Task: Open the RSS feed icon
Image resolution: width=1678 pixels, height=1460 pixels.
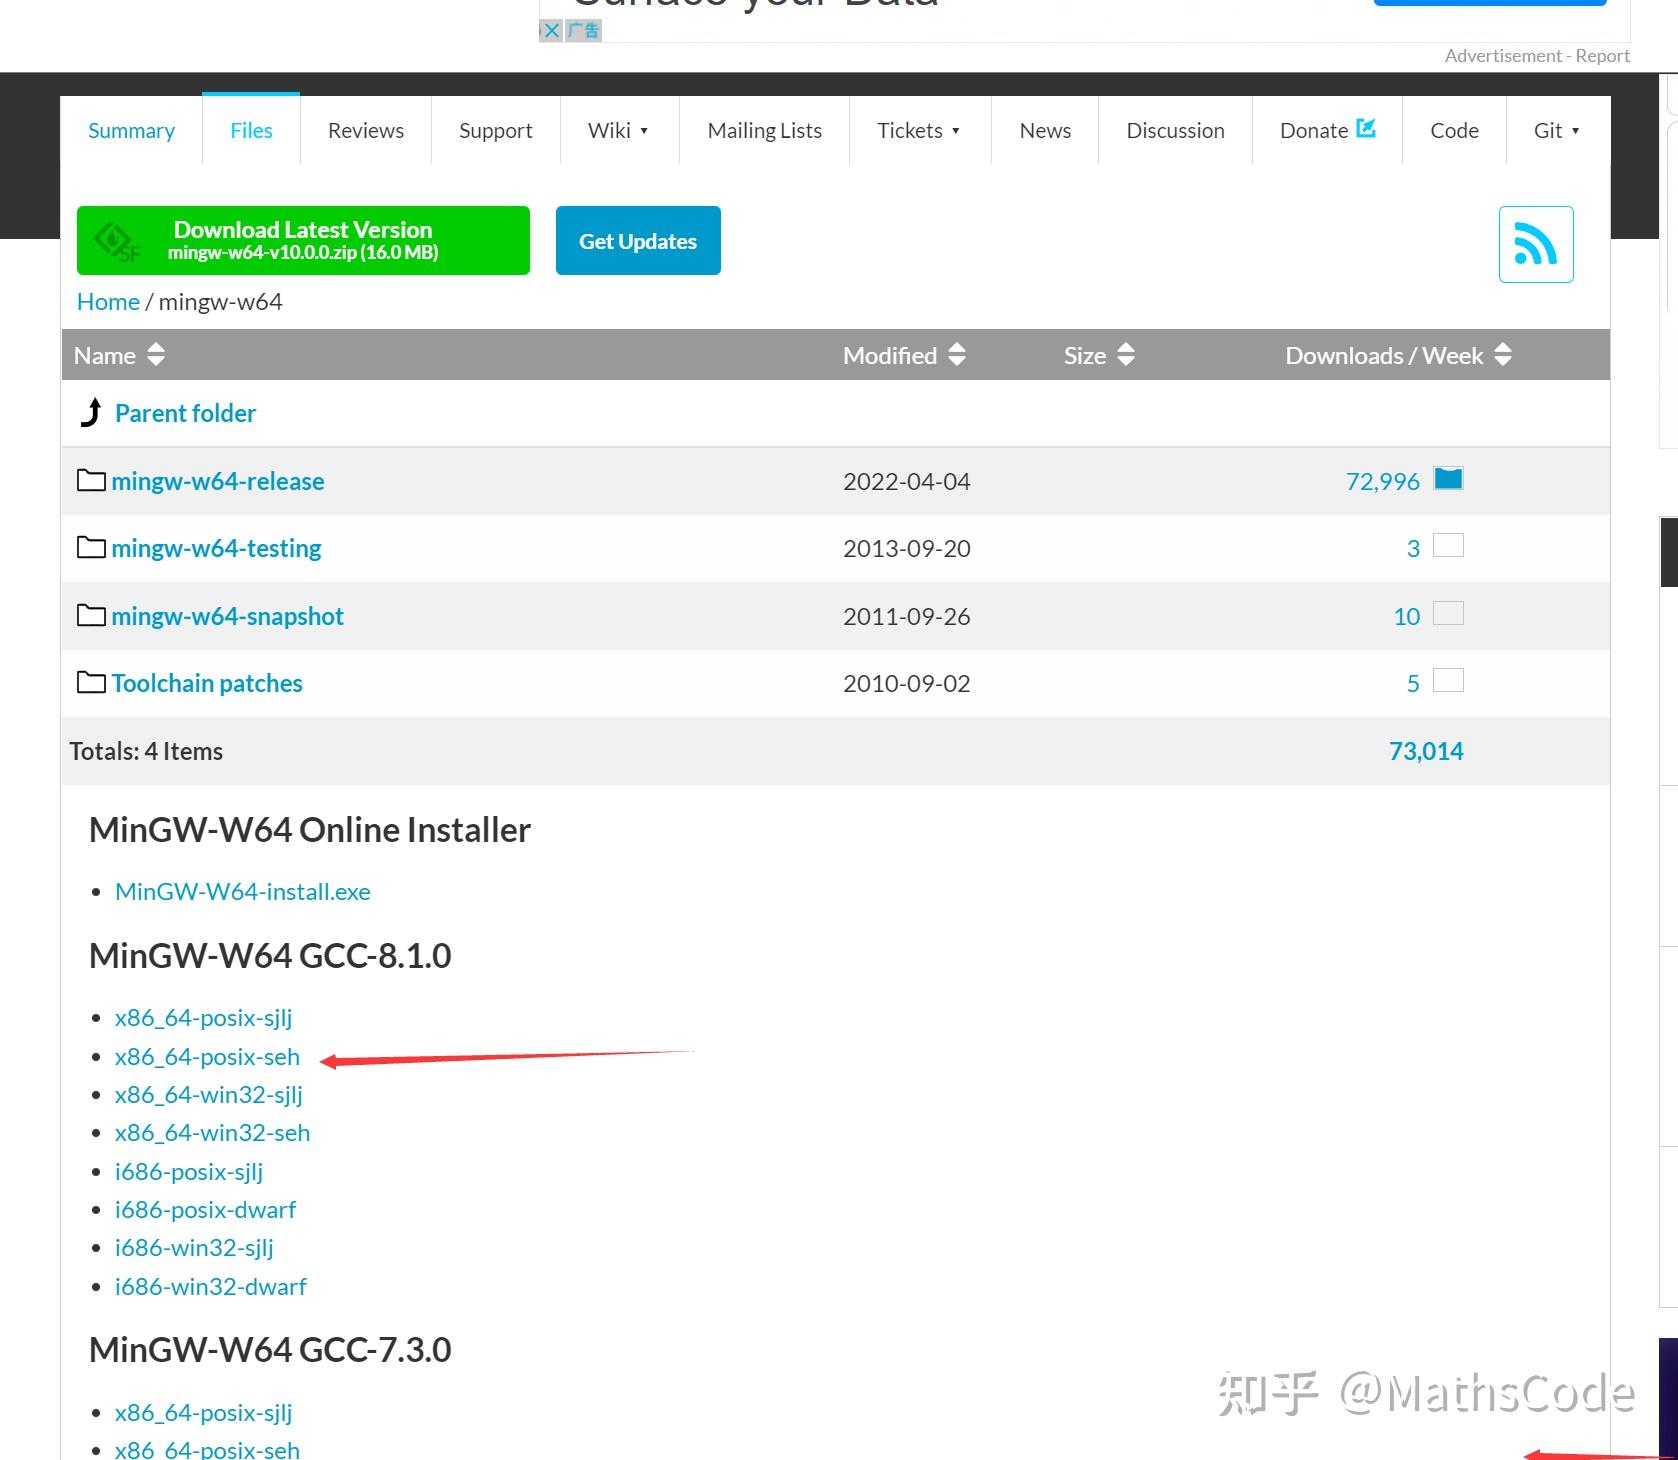Action: coord(1535,244)
